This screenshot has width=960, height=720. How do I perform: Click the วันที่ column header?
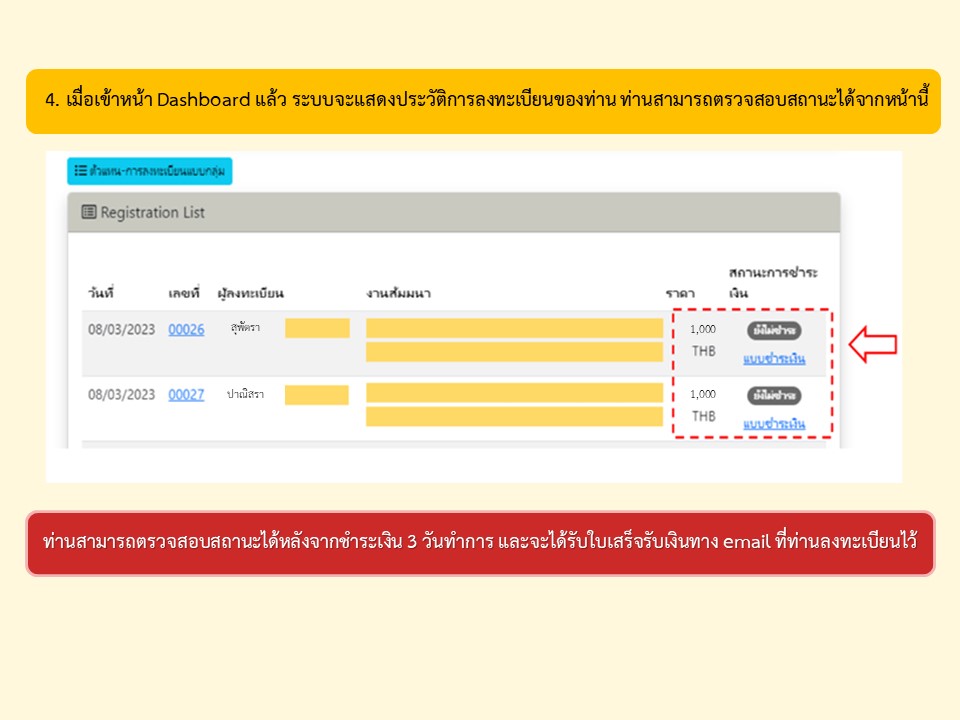[100, 293]
